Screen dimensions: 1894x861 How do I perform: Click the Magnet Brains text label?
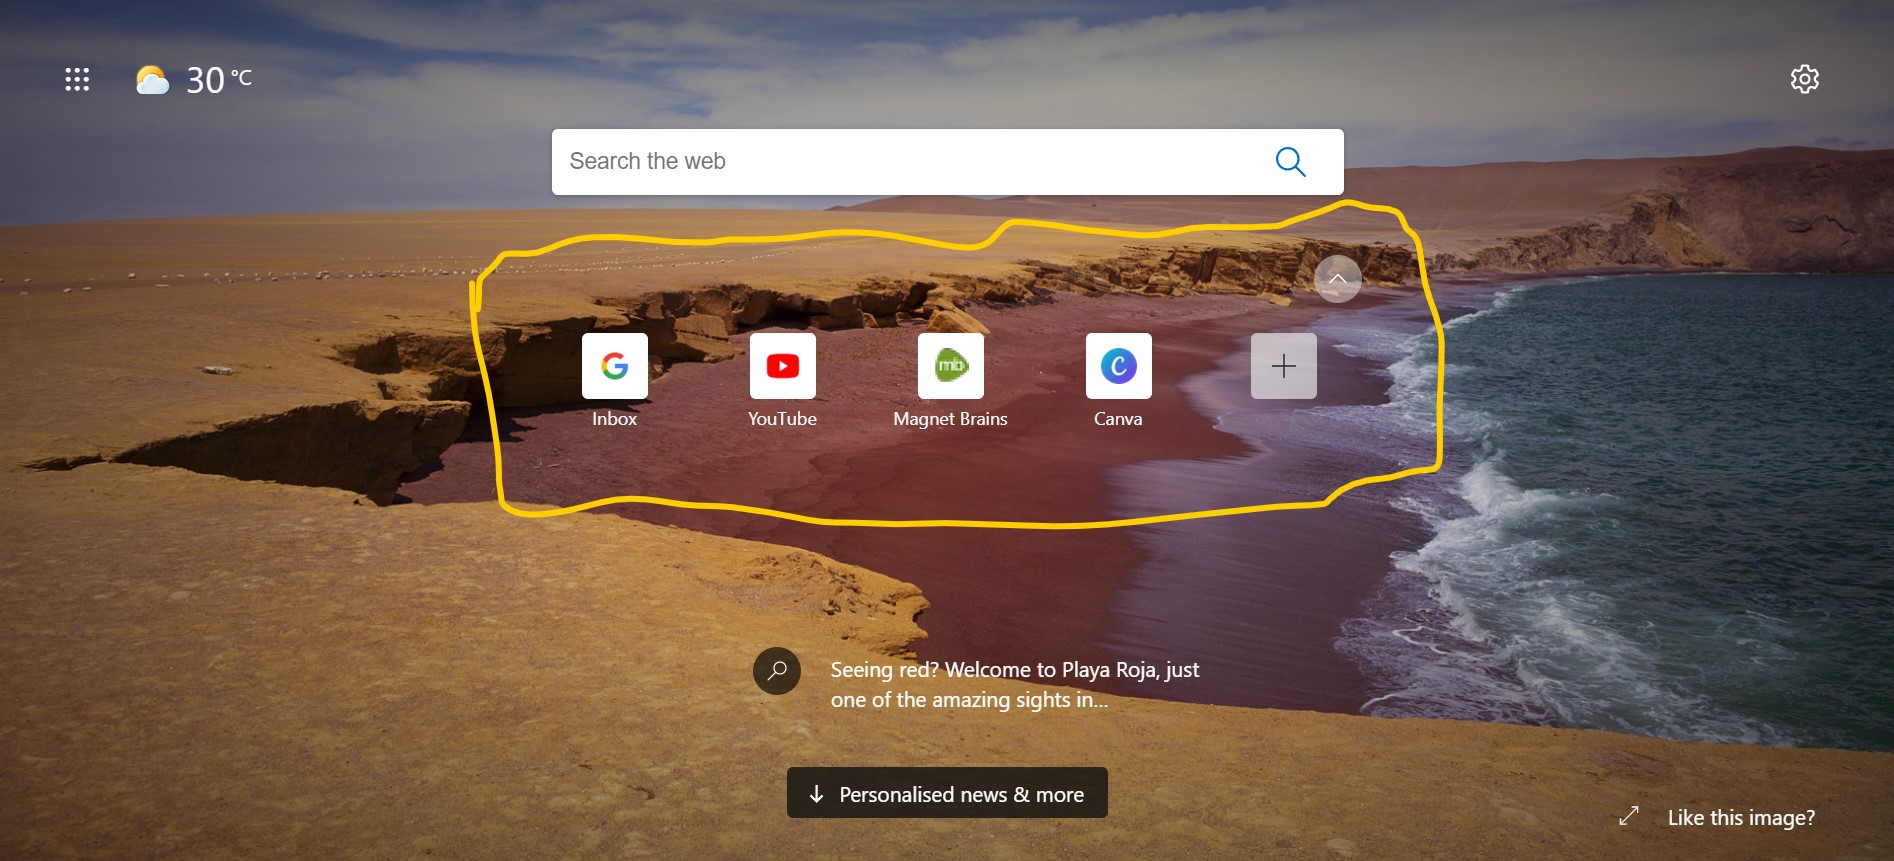(x=950, y=419)
